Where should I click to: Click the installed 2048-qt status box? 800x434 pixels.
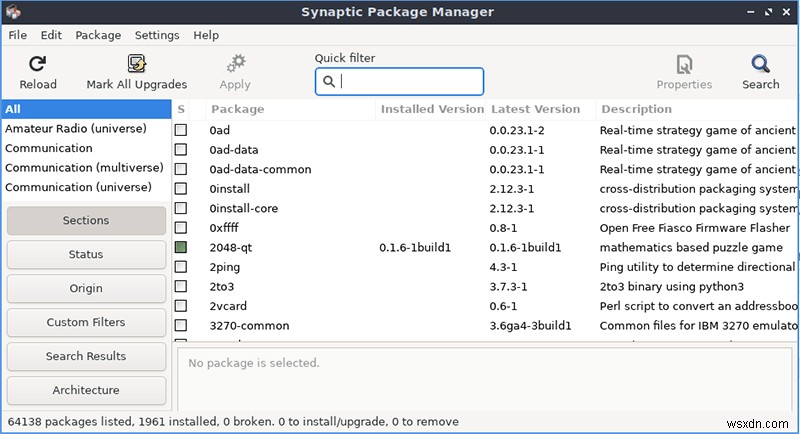(181, 247)
